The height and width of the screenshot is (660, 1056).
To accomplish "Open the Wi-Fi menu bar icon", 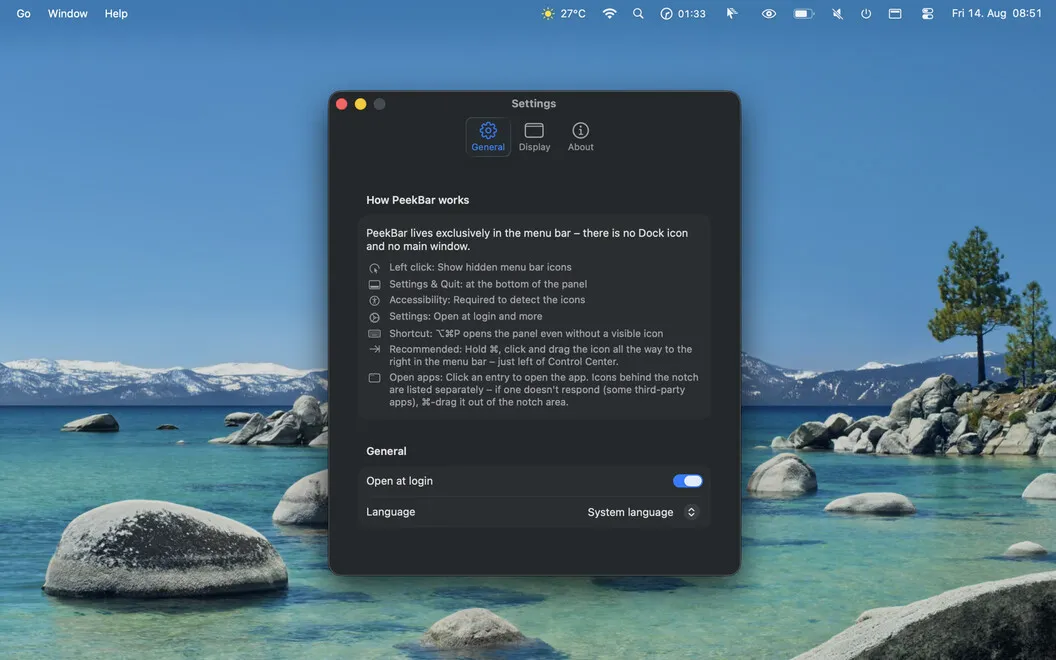I will pos(609,13).
